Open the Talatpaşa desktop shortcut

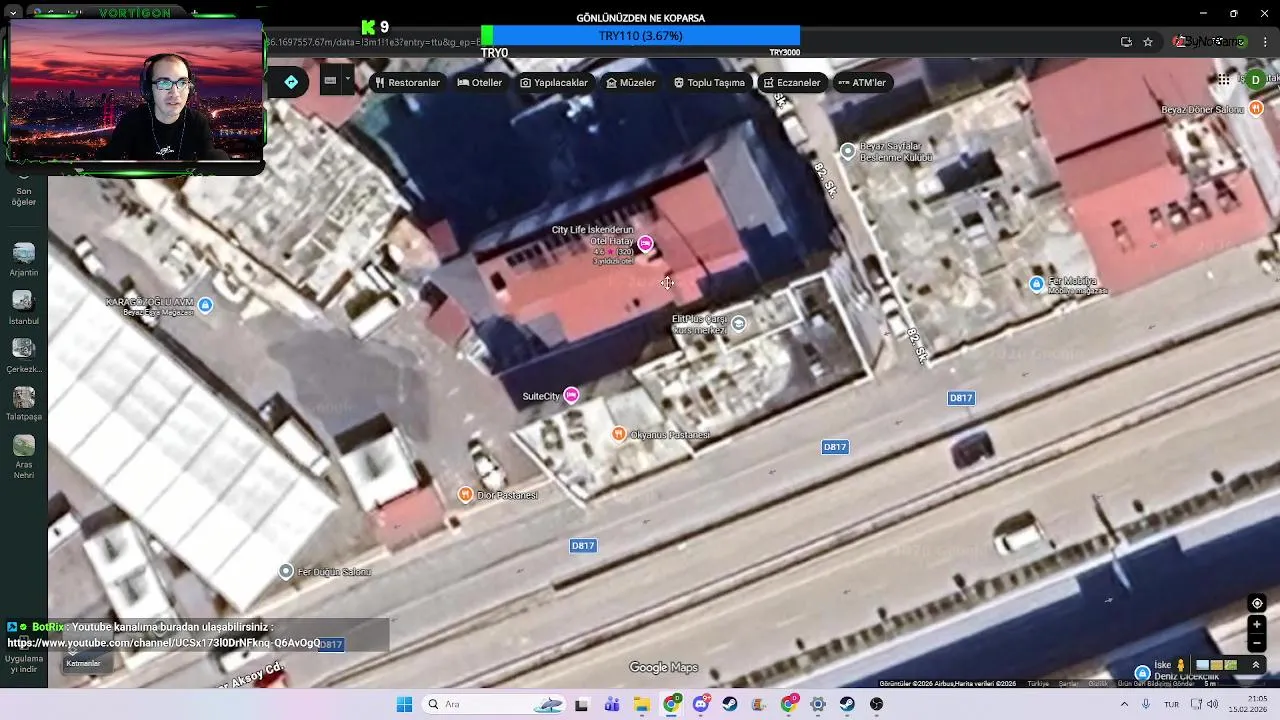(x=23, y=403)
